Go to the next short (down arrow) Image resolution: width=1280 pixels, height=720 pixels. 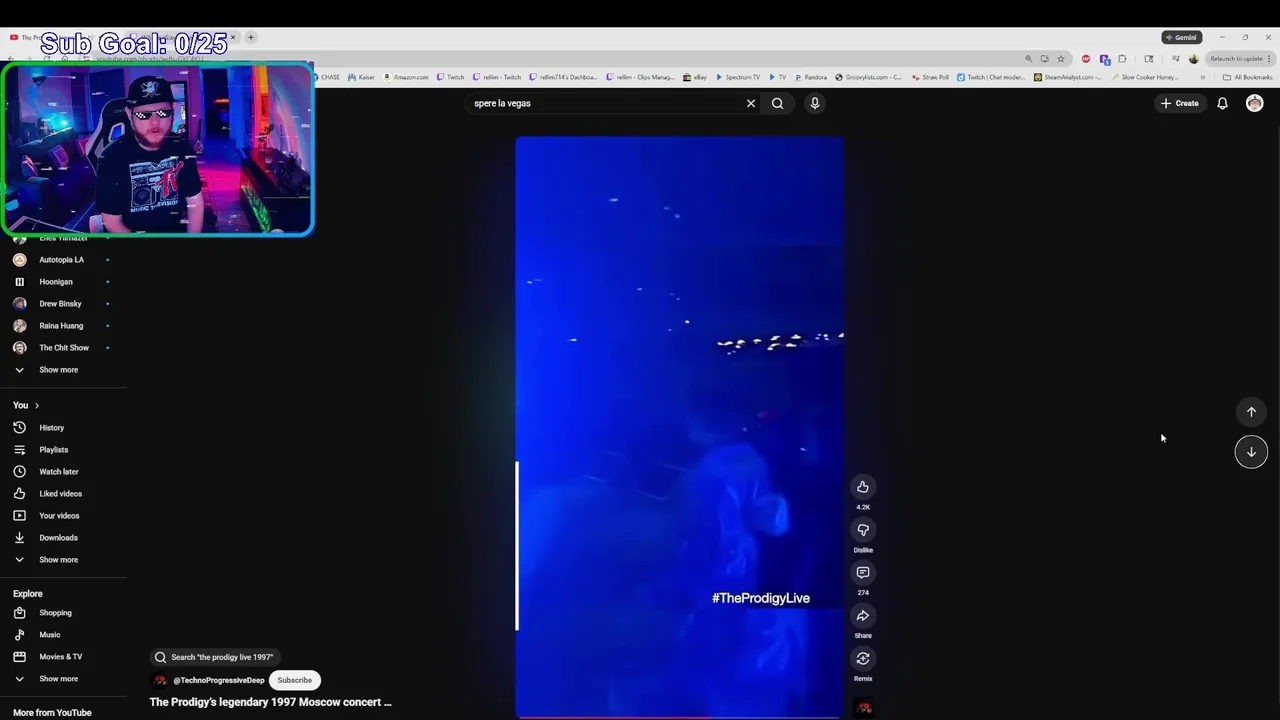pyautogui.click(x=1251, y=452)
